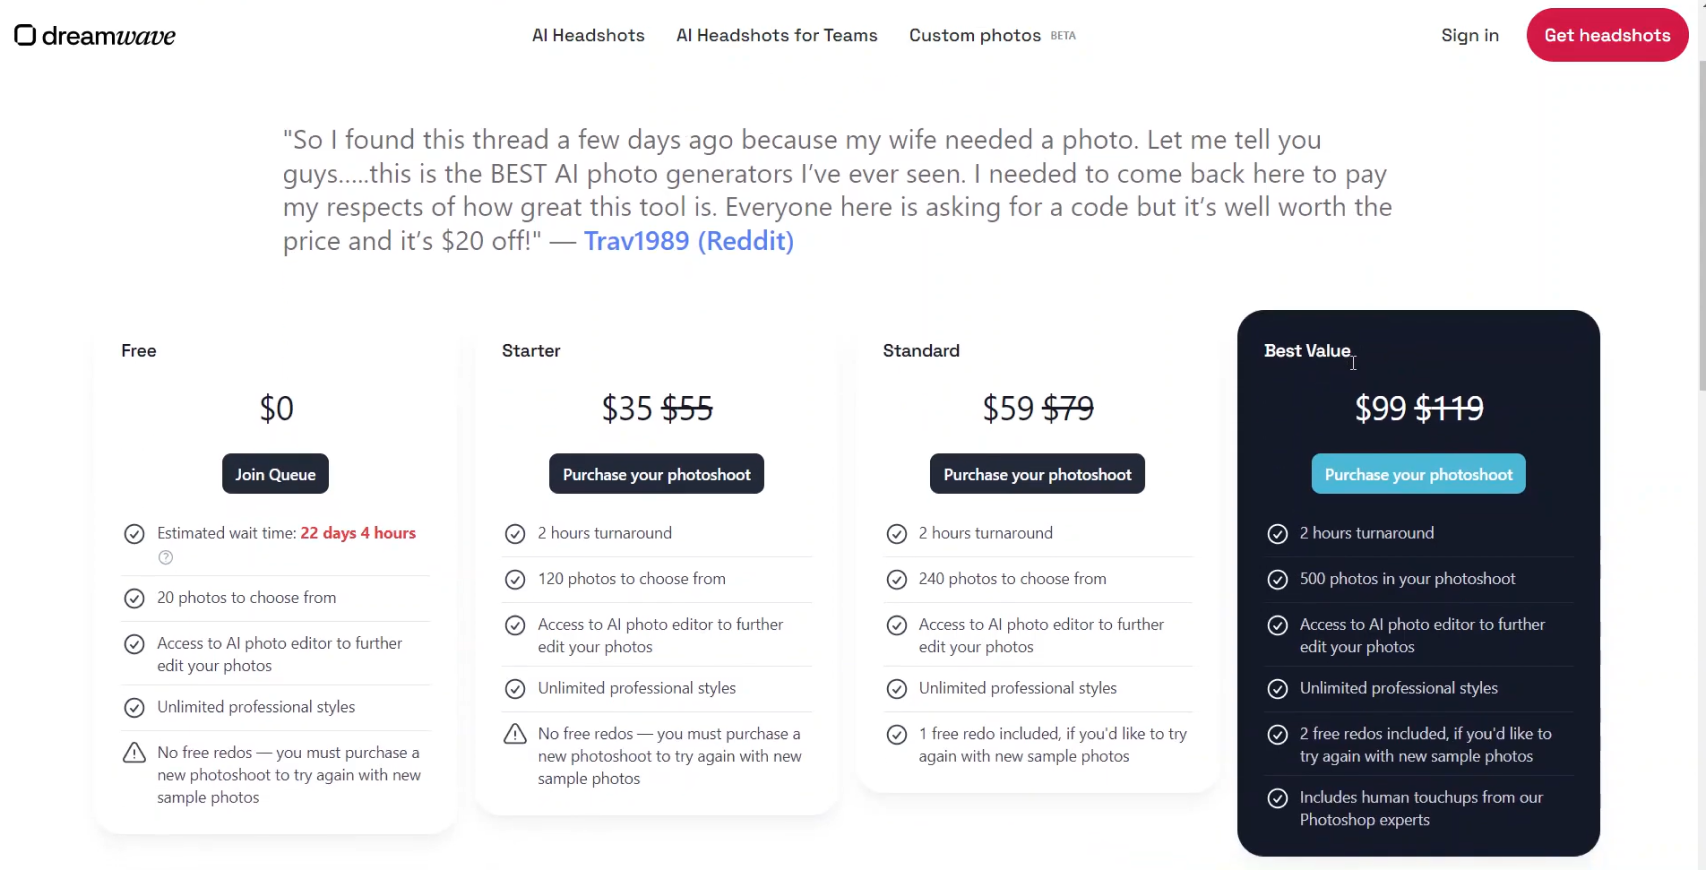This screenshot has width=1706, height=870.
Task: Click checkmark beside human touchups feature
Action: tap(1277, 798)
